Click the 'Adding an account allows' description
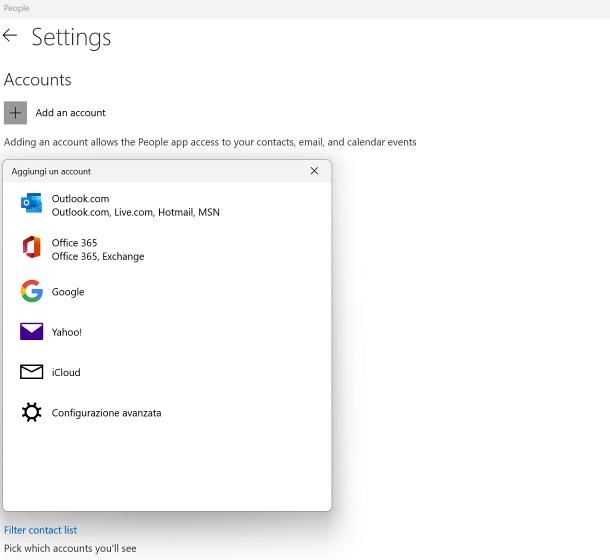The image size is (610, 560). pos(210,142)
